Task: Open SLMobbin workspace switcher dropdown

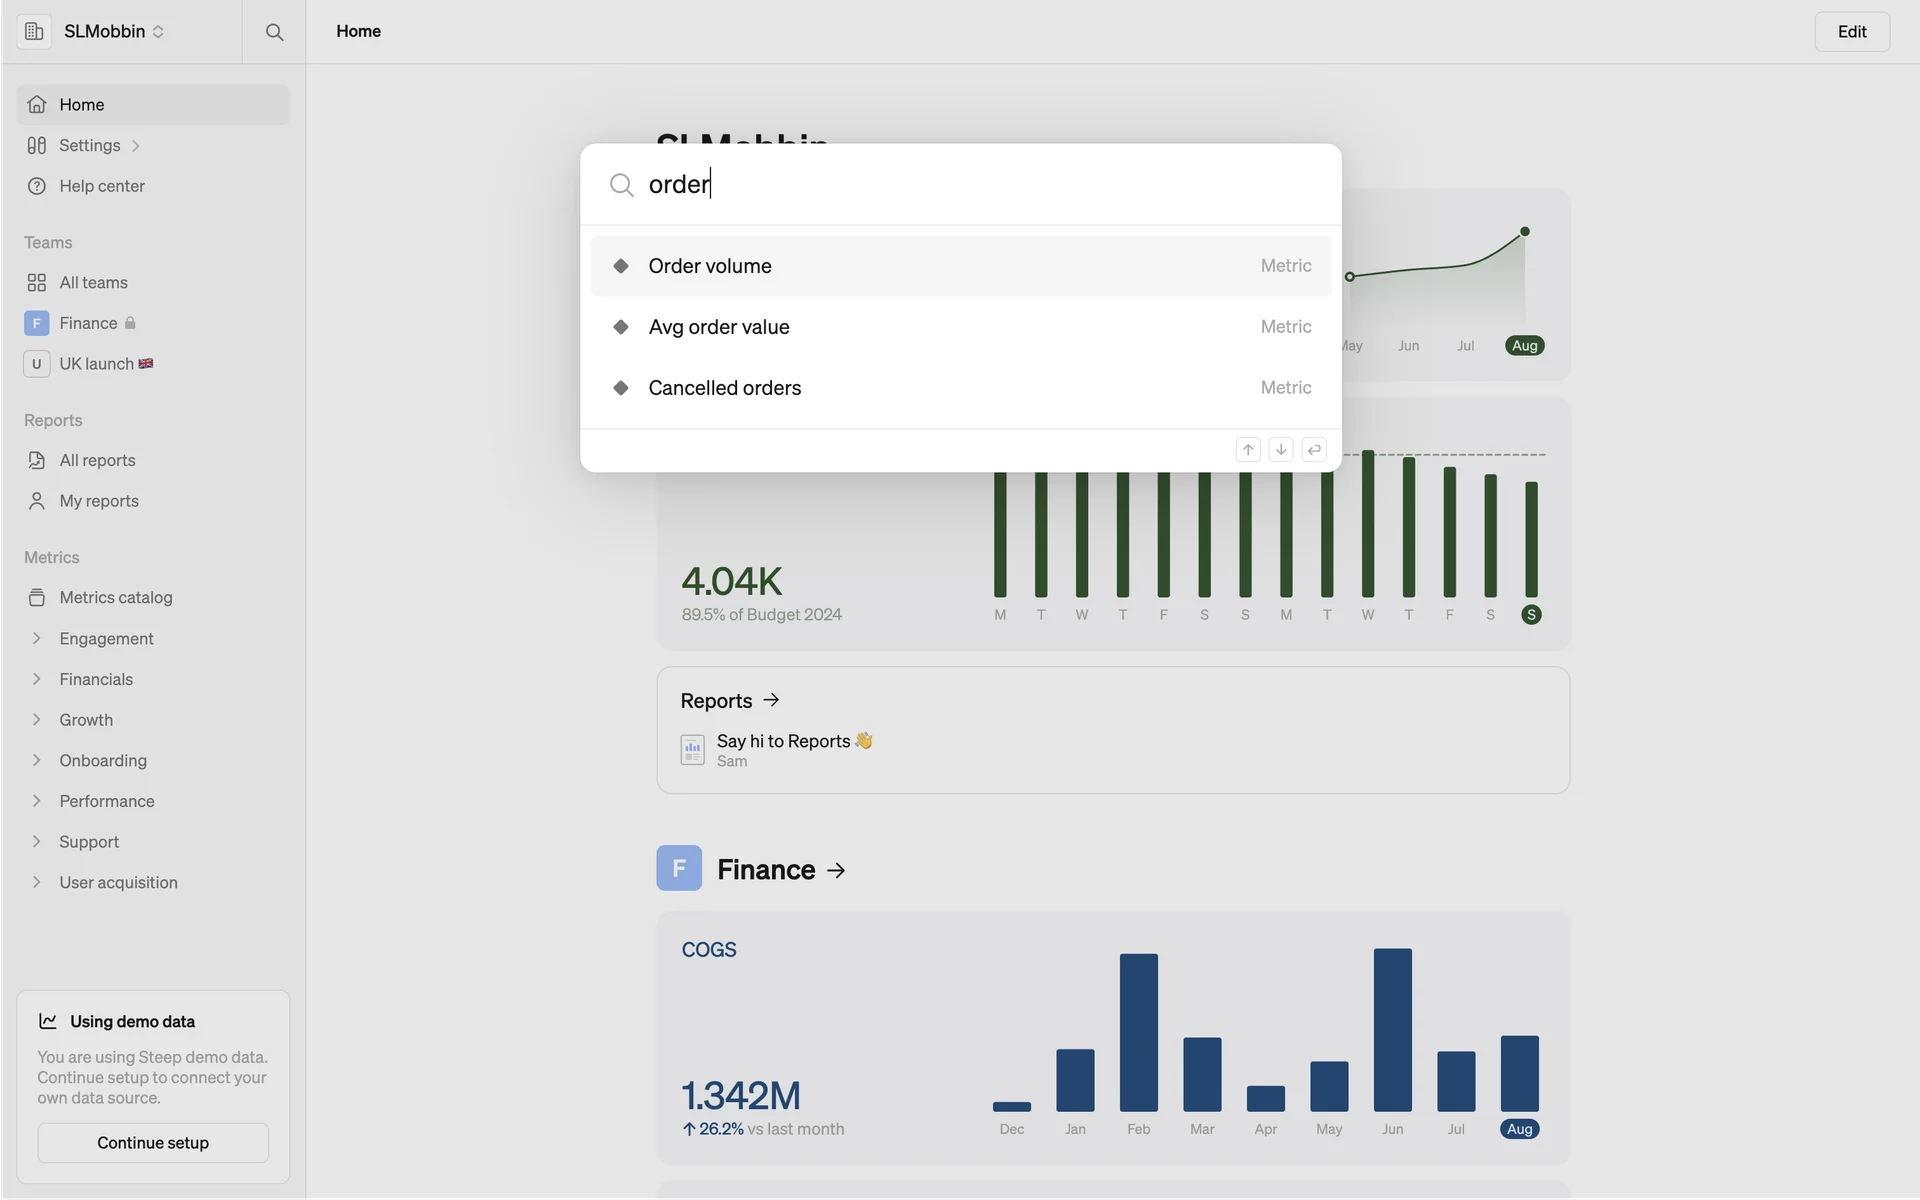Action: pyautogui.click(x=113, y=32)
